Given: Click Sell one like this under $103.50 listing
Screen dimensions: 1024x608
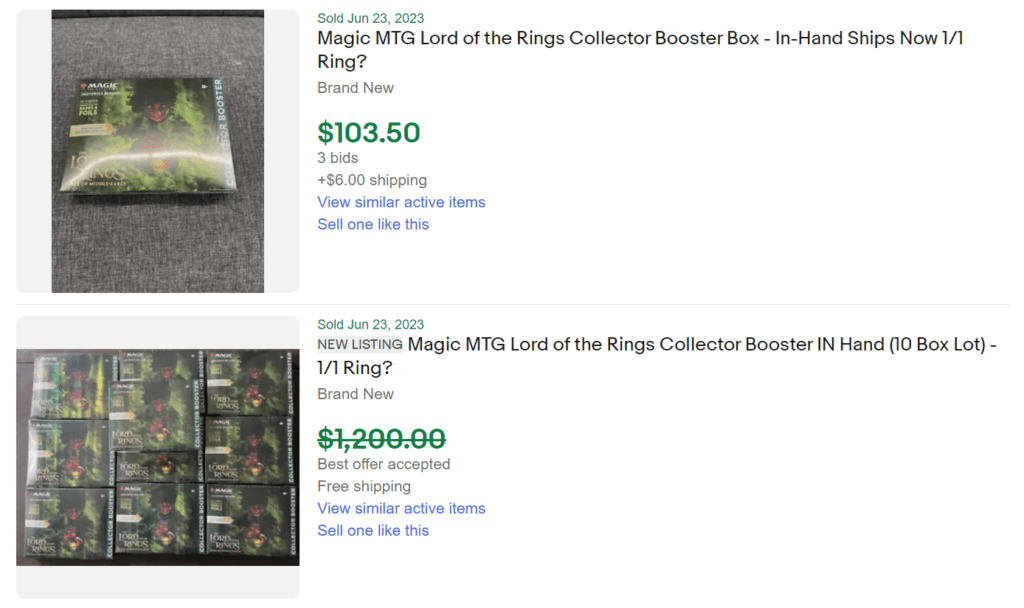Looking at the screenshot, I should [373, 224].
